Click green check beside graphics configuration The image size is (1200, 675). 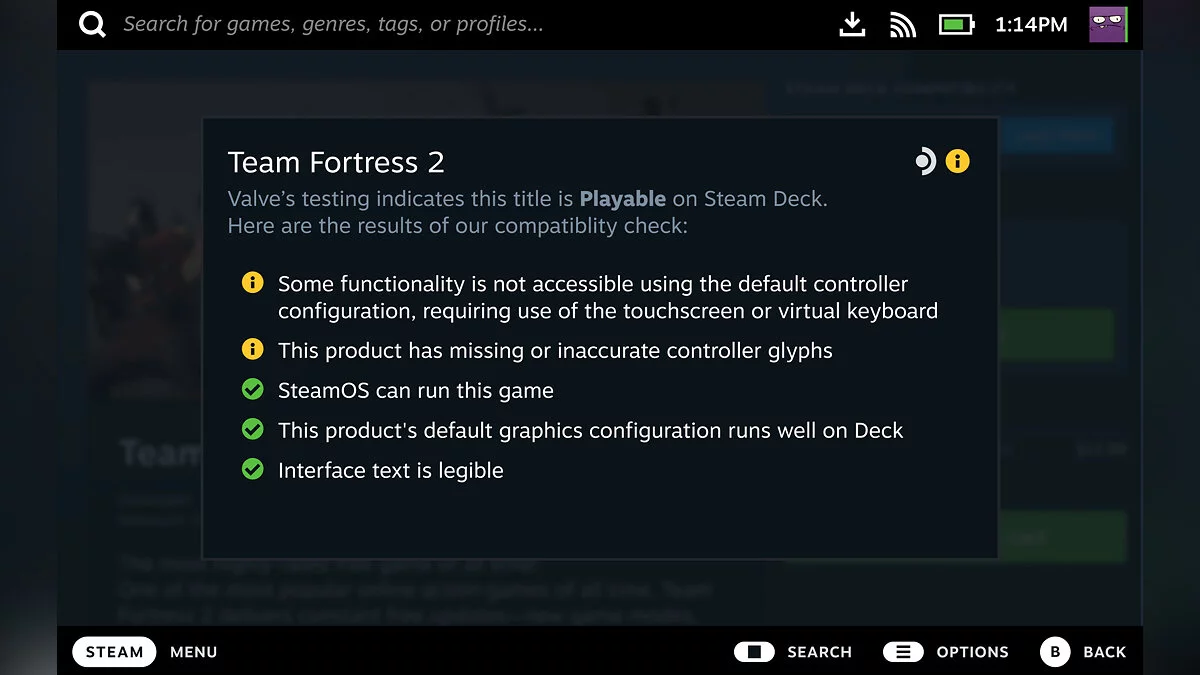(253, 429)
